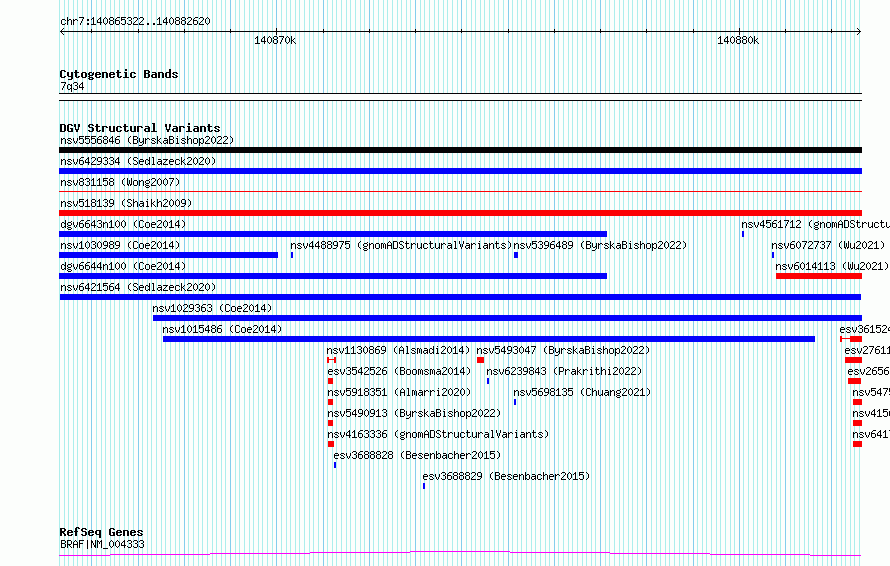890x566 pixels.
Task: Click the esv3542526 (Boomsma2014) label
Action: [x=399, y=371]
